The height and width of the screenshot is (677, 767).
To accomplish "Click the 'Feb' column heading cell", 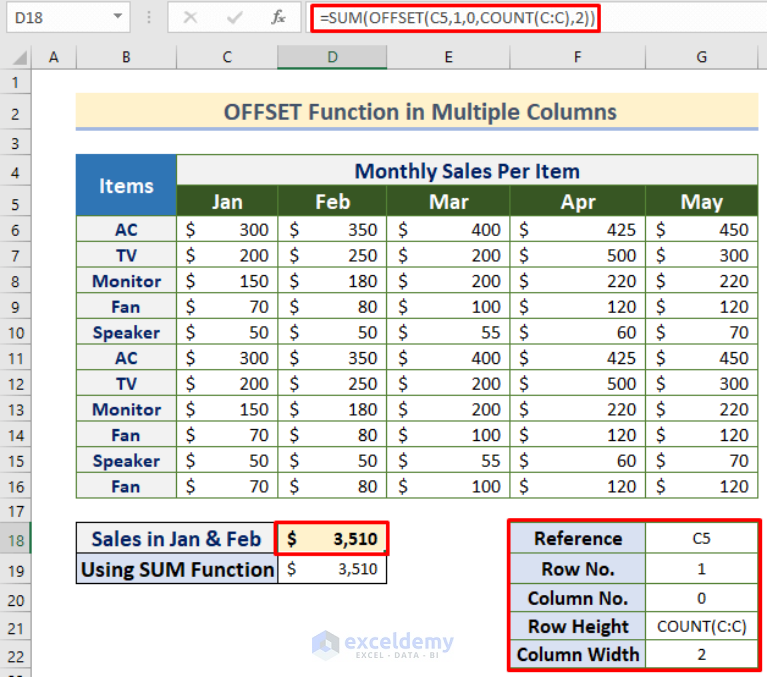I will click(332, 202).
